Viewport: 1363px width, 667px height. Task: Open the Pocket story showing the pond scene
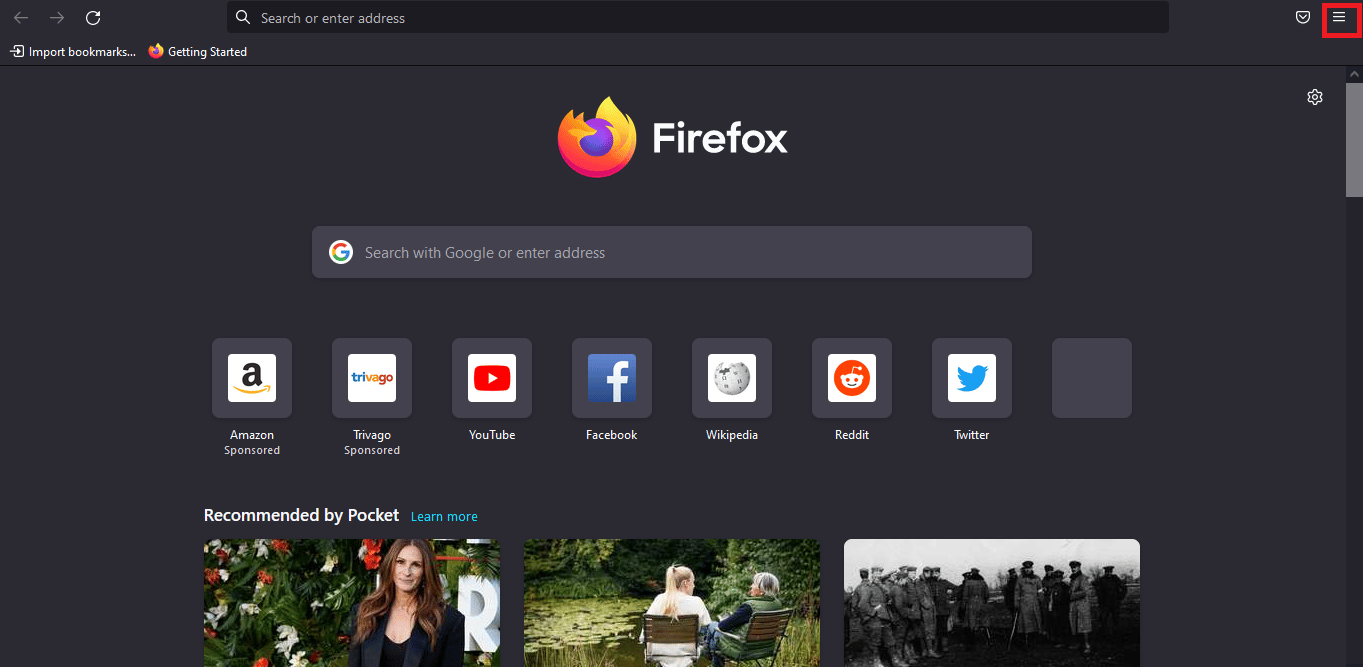(x=672, y=603)
